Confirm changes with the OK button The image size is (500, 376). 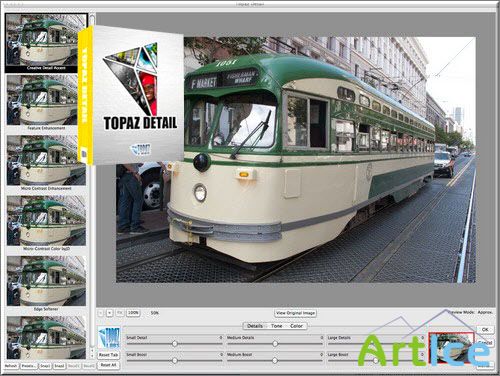(x=485, y=329)
